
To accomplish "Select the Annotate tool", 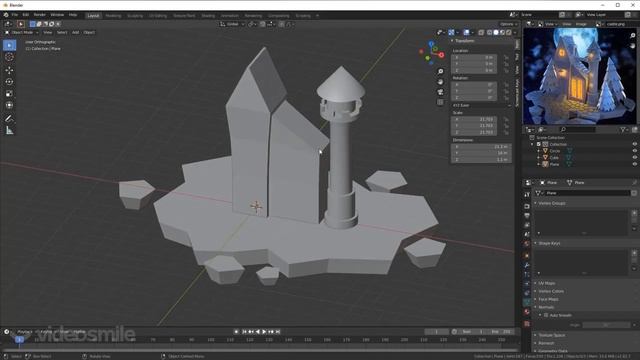I will click(x=9, y=118).
